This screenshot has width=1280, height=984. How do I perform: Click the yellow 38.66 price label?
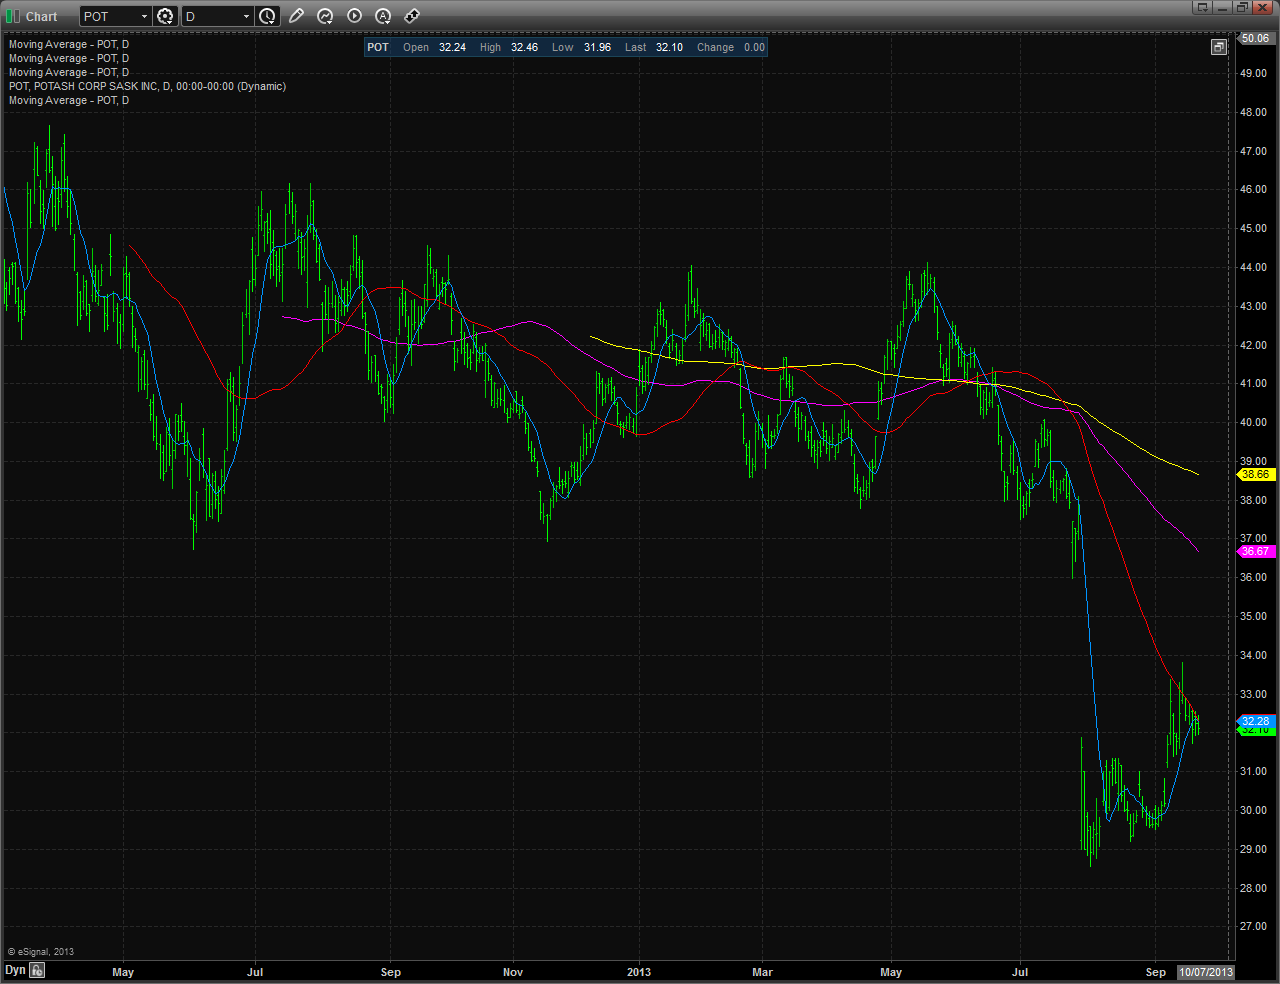point(1257,474)
